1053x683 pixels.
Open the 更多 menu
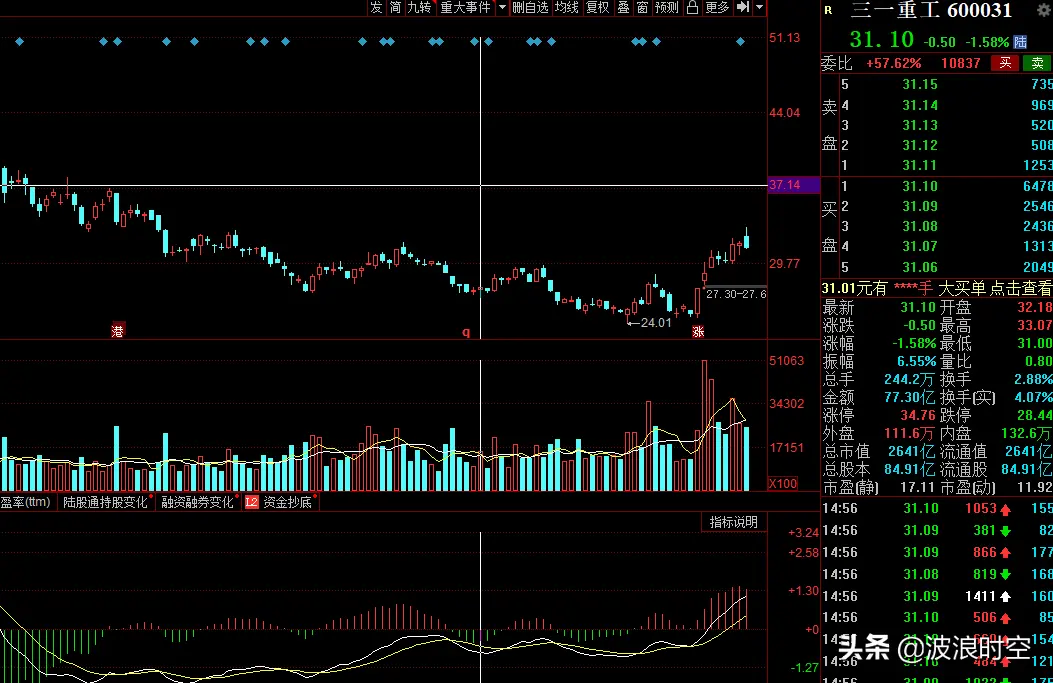point(717,8)
